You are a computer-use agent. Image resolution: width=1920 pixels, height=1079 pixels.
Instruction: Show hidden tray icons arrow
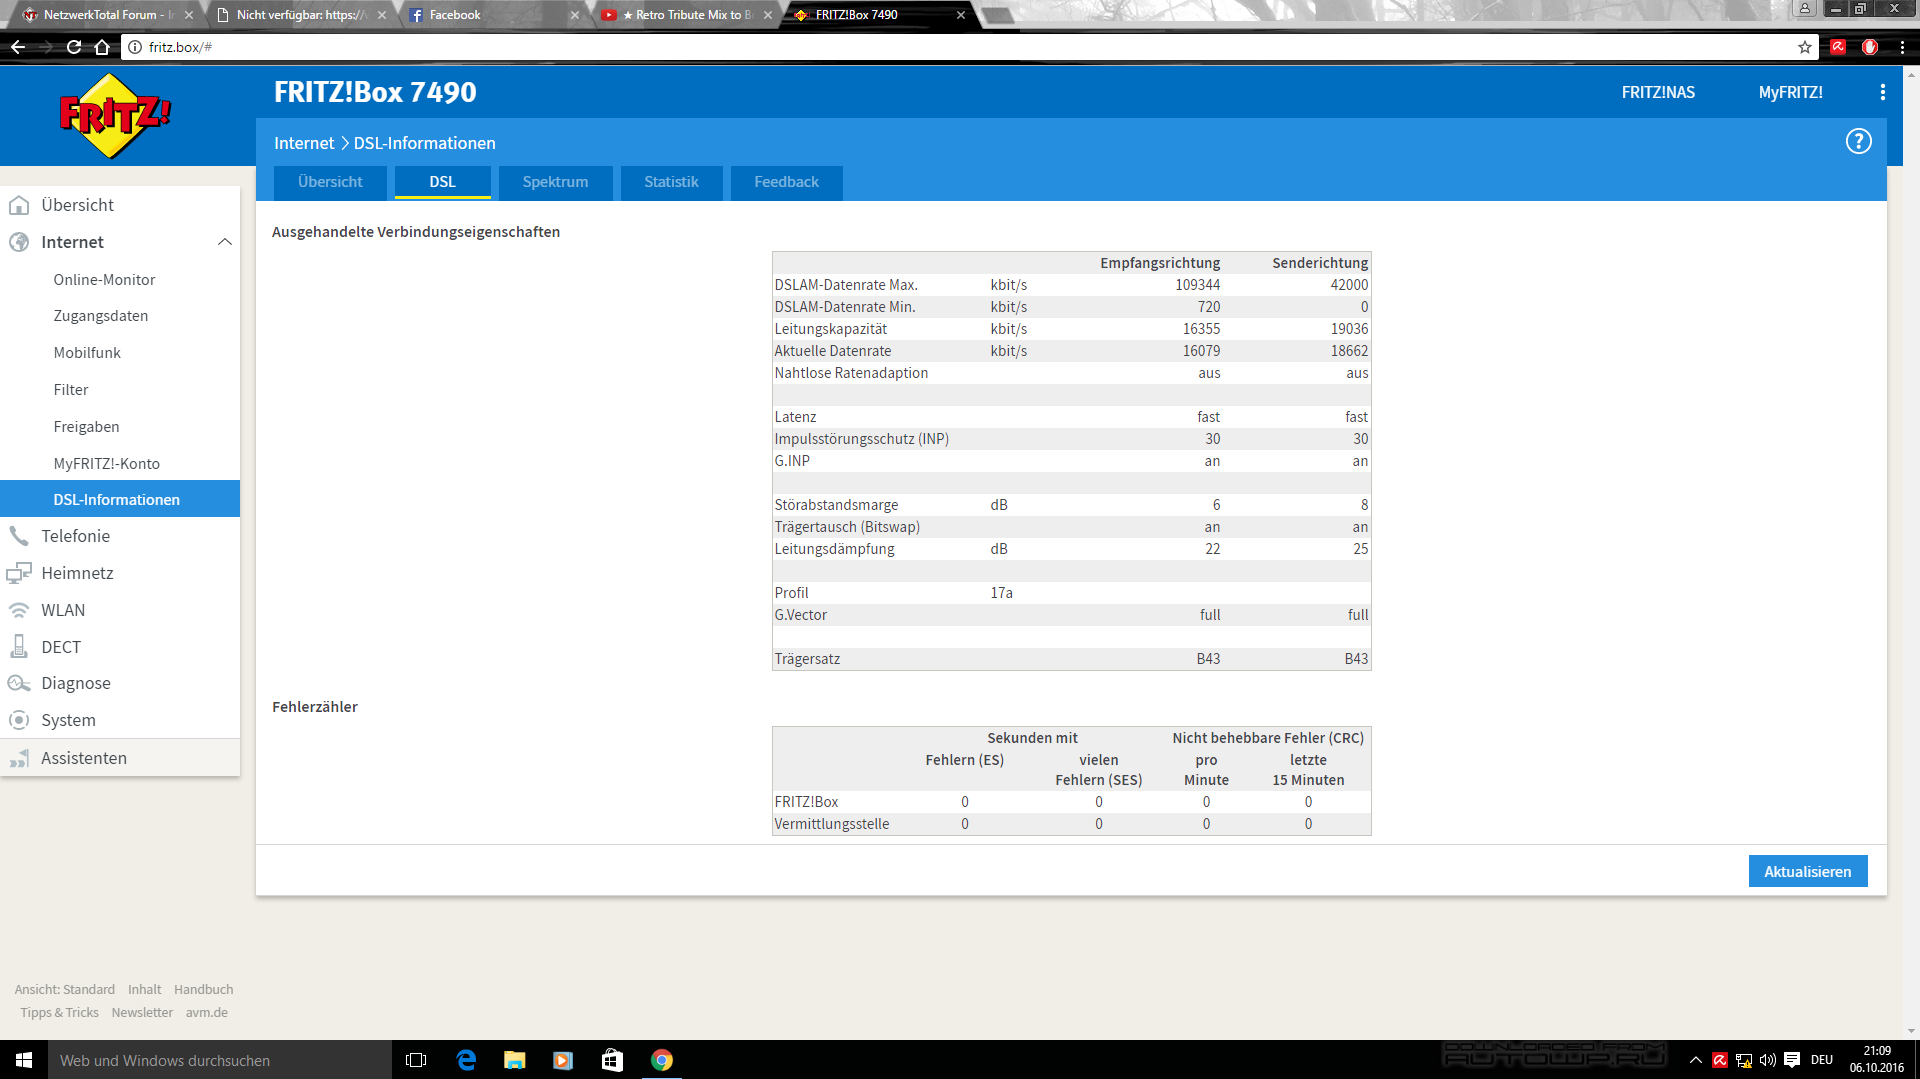1696,1060
